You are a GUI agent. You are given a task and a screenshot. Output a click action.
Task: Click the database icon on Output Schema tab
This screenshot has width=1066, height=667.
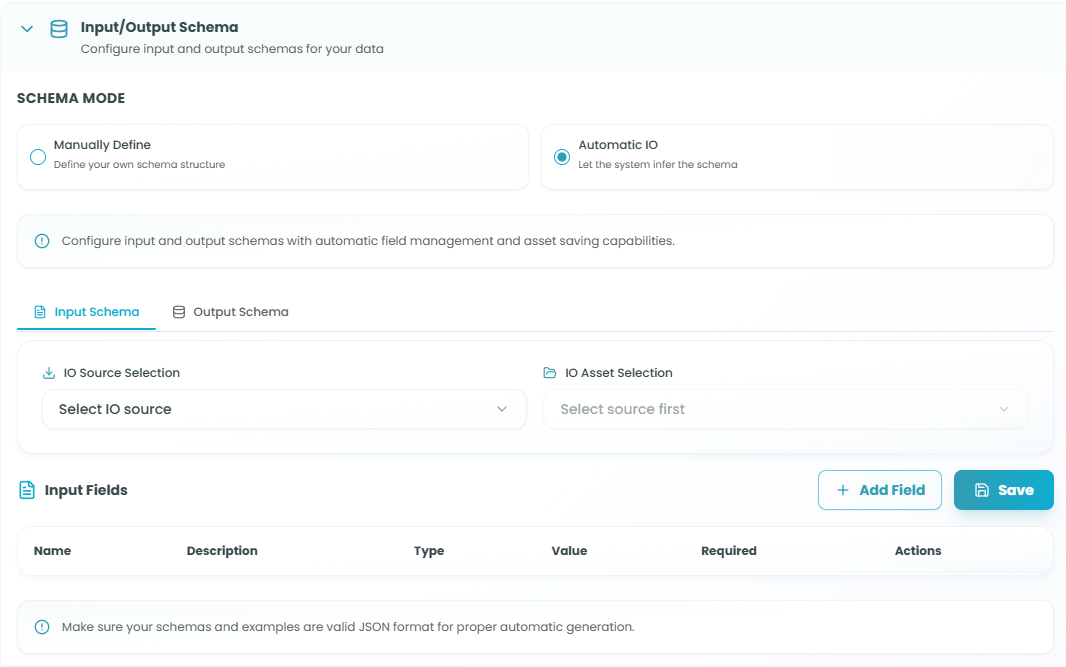point(179,312)
